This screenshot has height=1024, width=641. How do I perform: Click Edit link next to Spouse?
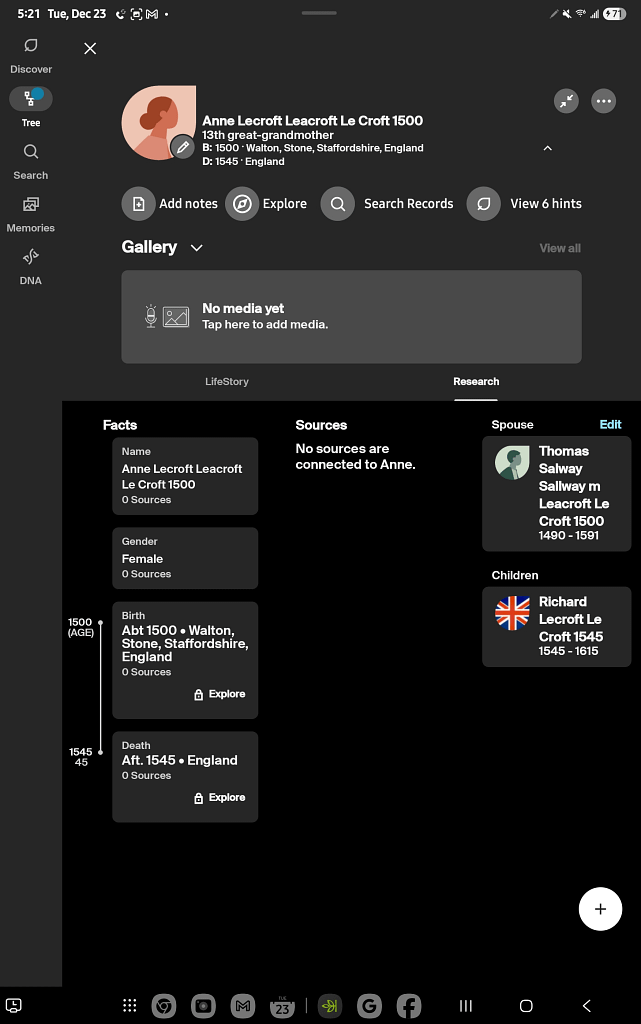[610, 424]
